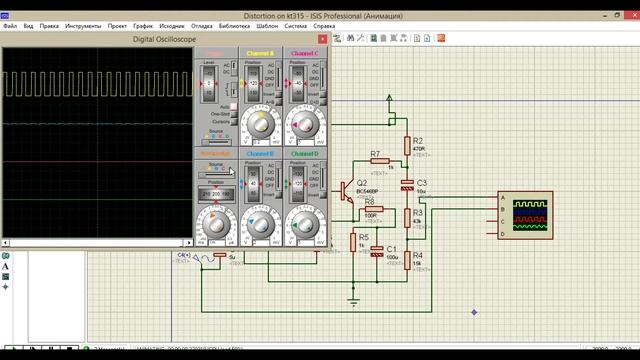
Task: Adjust Channel C coupling slide switch
Action: click(323, 75)
